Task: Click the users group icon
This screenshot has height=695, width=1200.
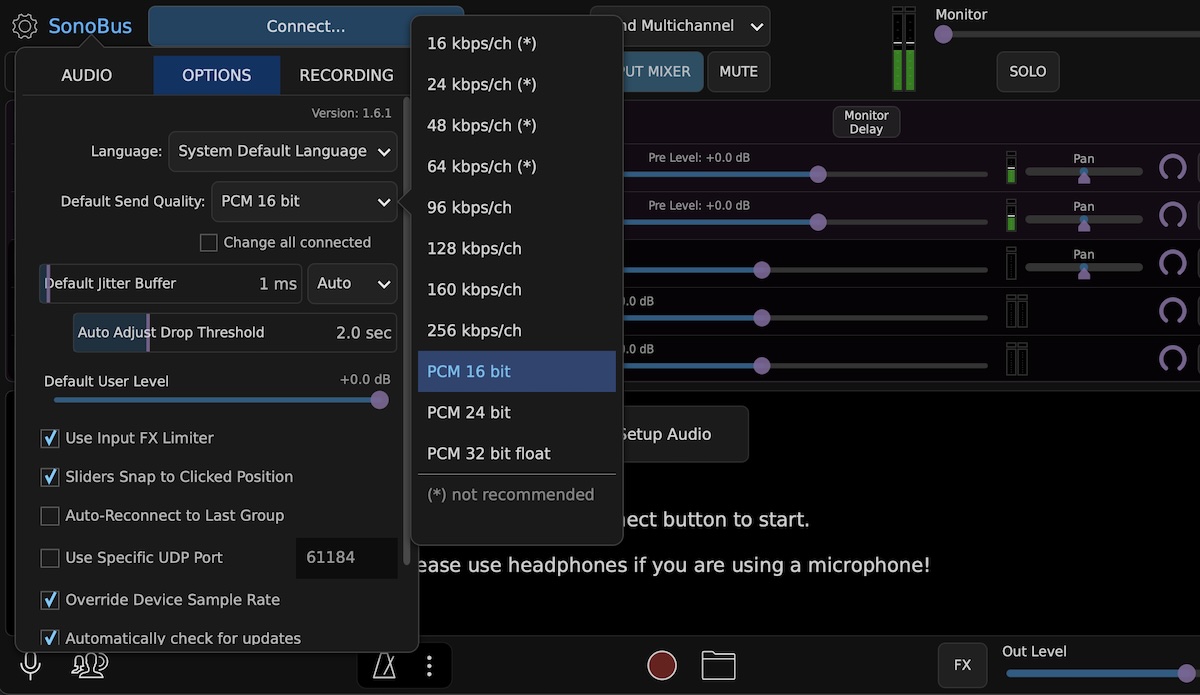Action: click(89, 665)
